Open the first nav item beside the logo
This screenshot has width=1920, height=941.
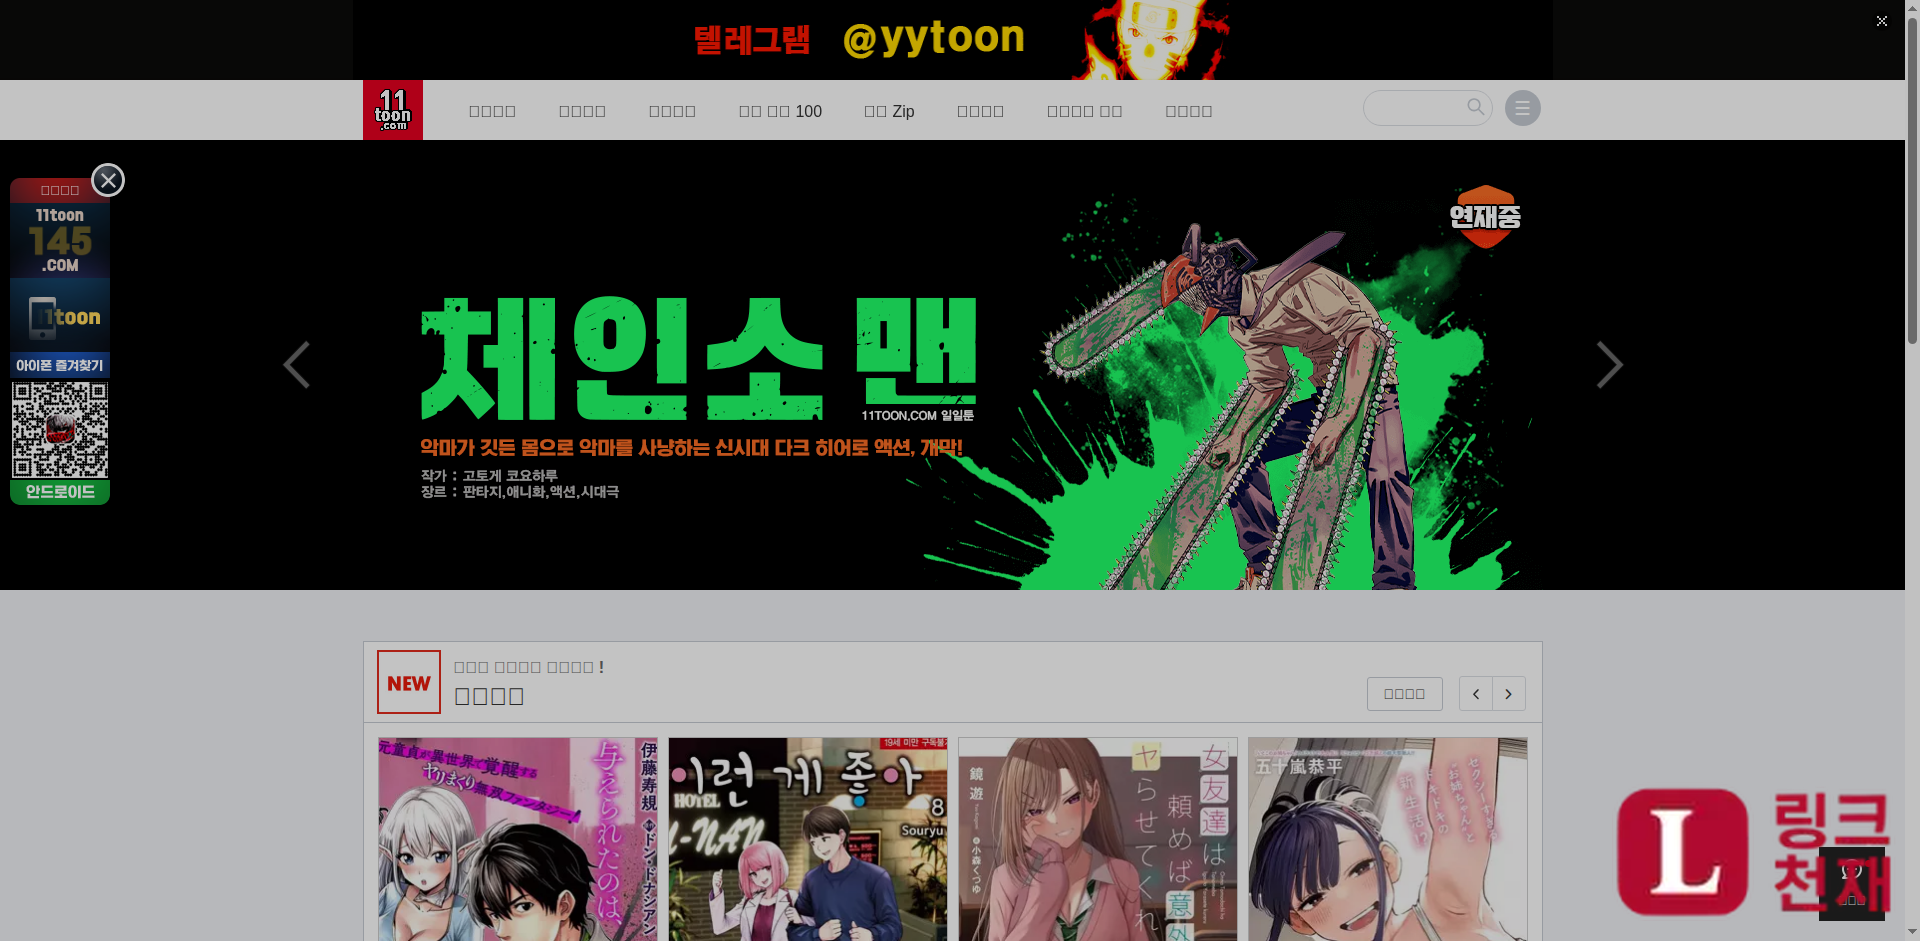492,111
